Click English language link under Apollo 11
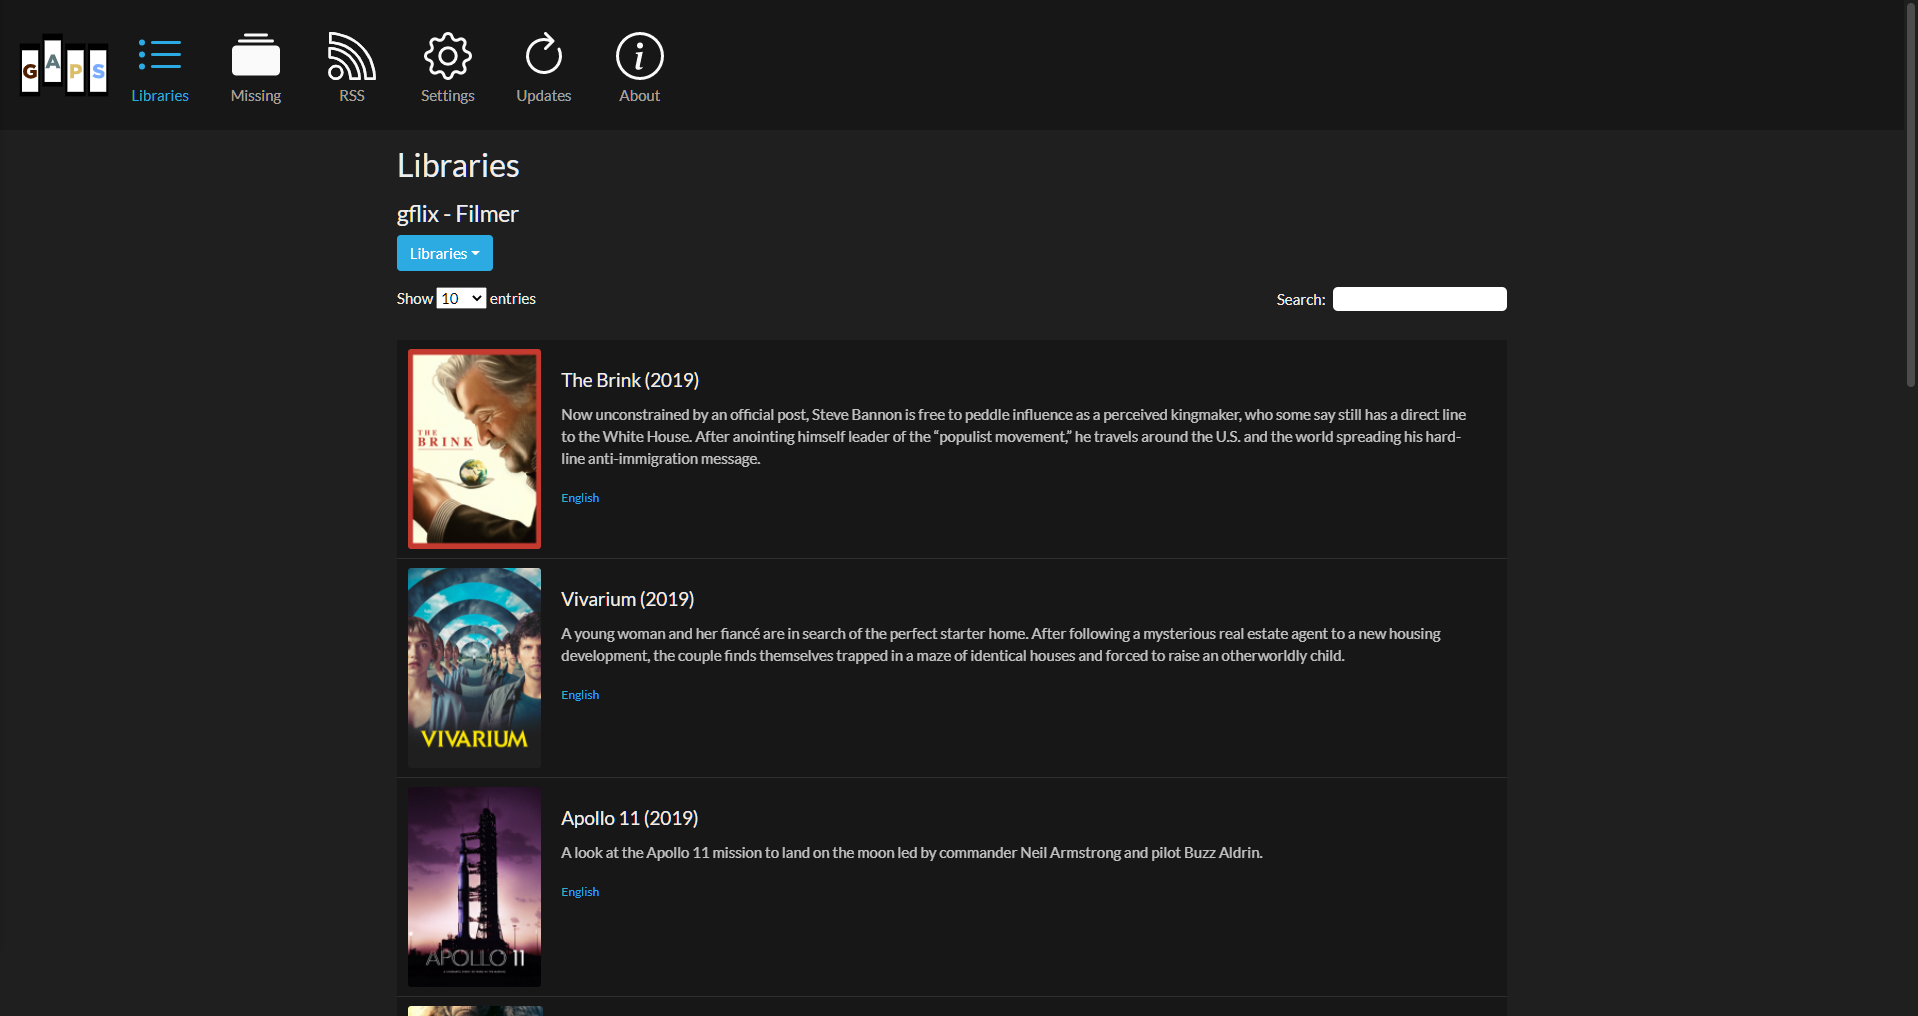 point(580,892)
